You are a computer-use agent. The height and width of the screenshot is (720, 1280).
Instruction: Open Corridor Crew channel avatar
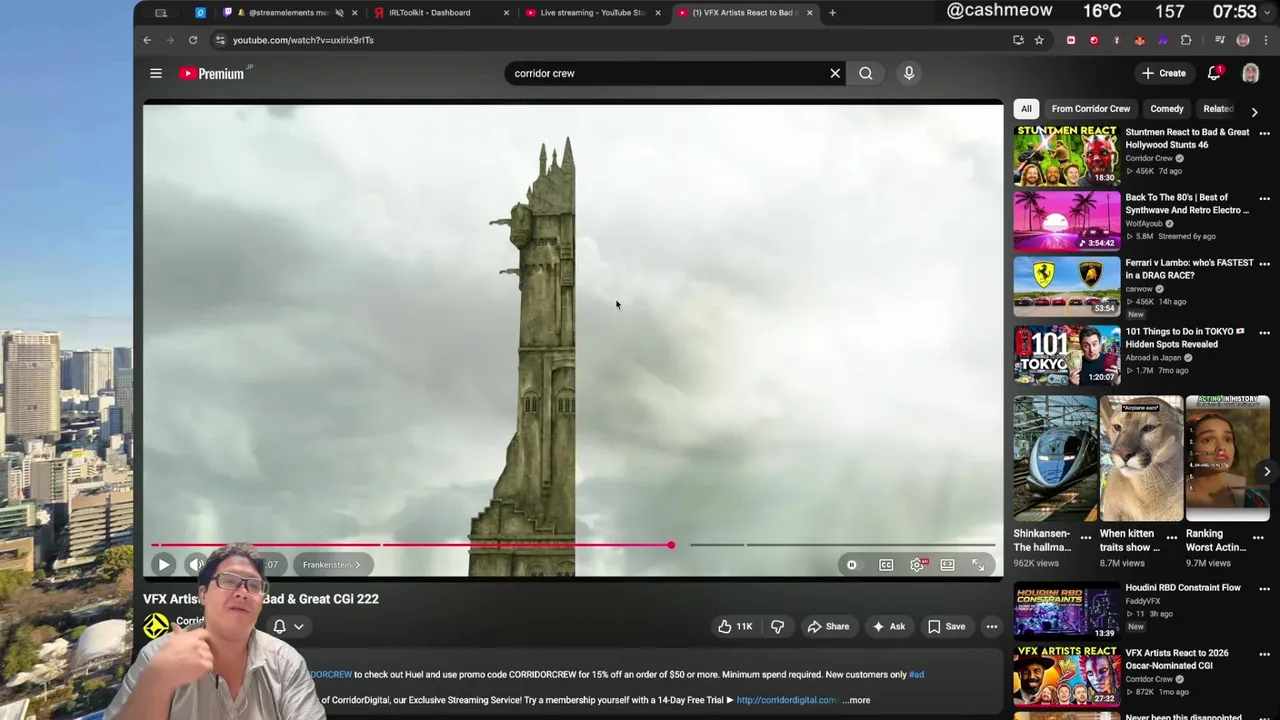pyautogui.click(x=156, y=626)
